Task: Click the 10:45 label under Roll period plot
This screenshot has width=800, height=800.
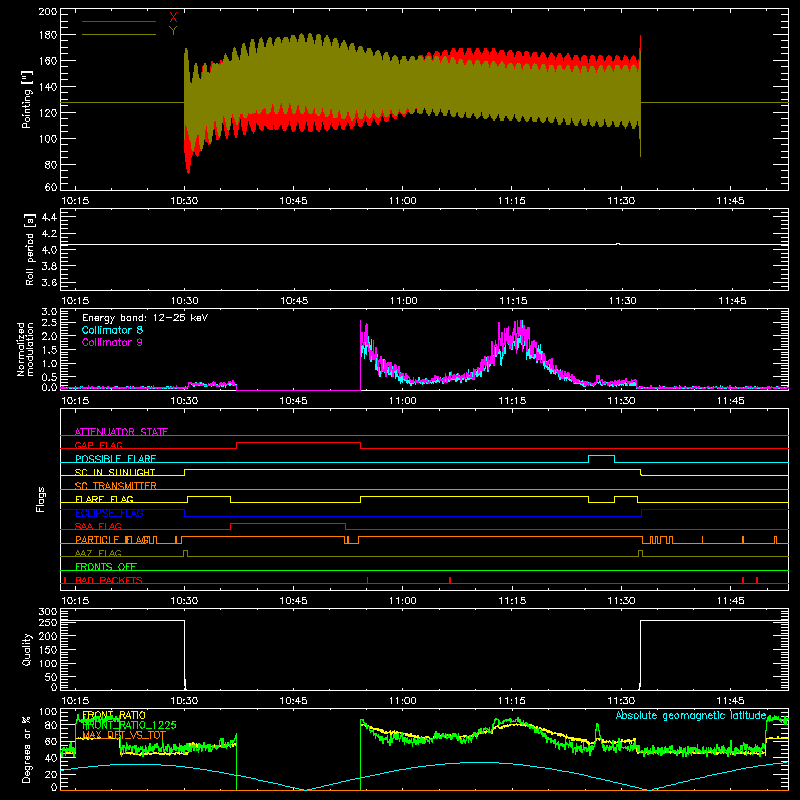Action: click(294, 301)
